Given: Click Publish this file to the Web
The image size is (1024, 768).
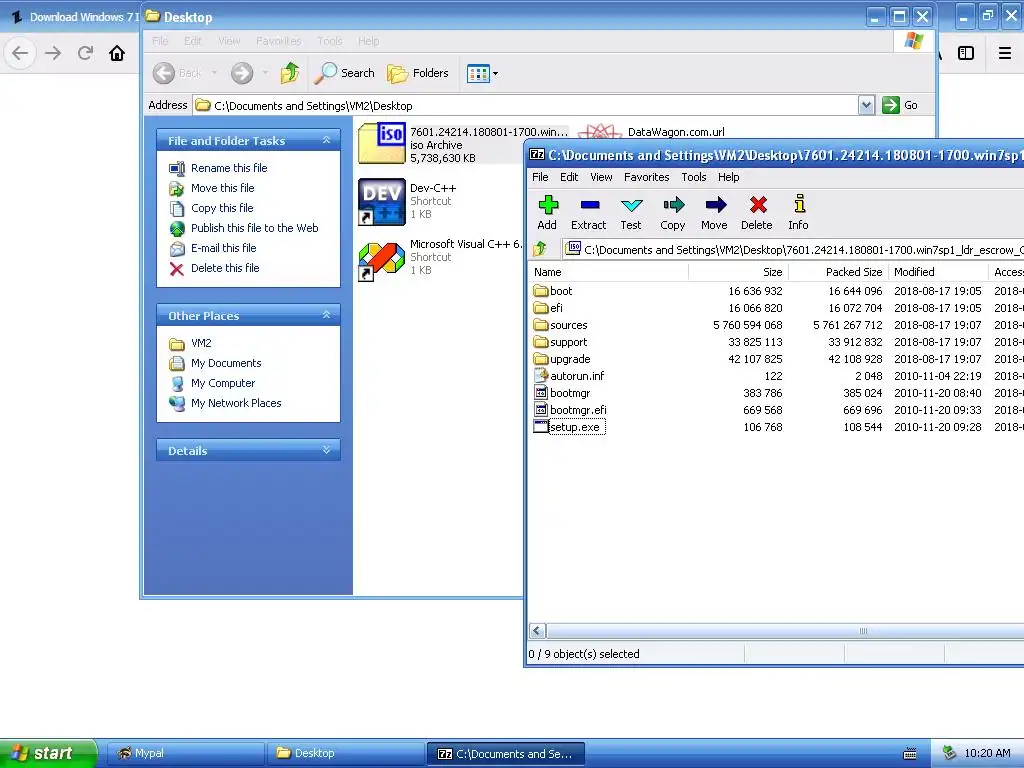Looking at the screenshot, I should tap(255, 228).
